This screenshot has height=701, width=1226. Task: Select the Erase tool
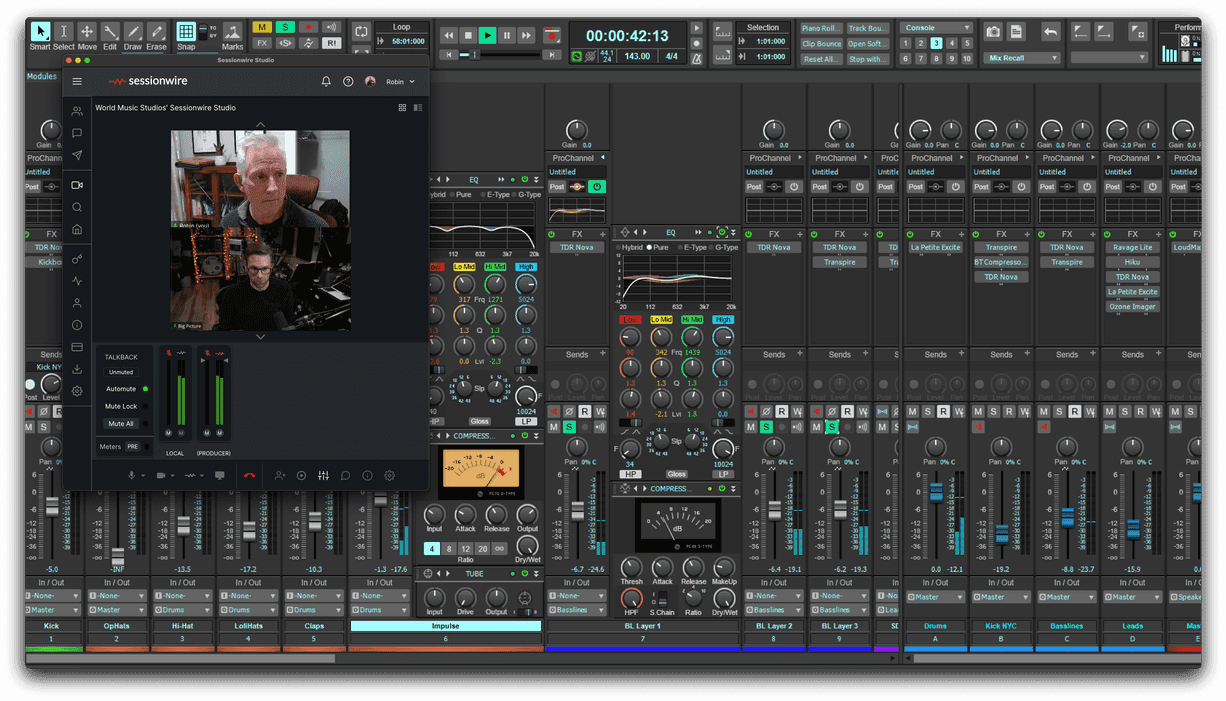pyautogui.click(x=156, y=32)
